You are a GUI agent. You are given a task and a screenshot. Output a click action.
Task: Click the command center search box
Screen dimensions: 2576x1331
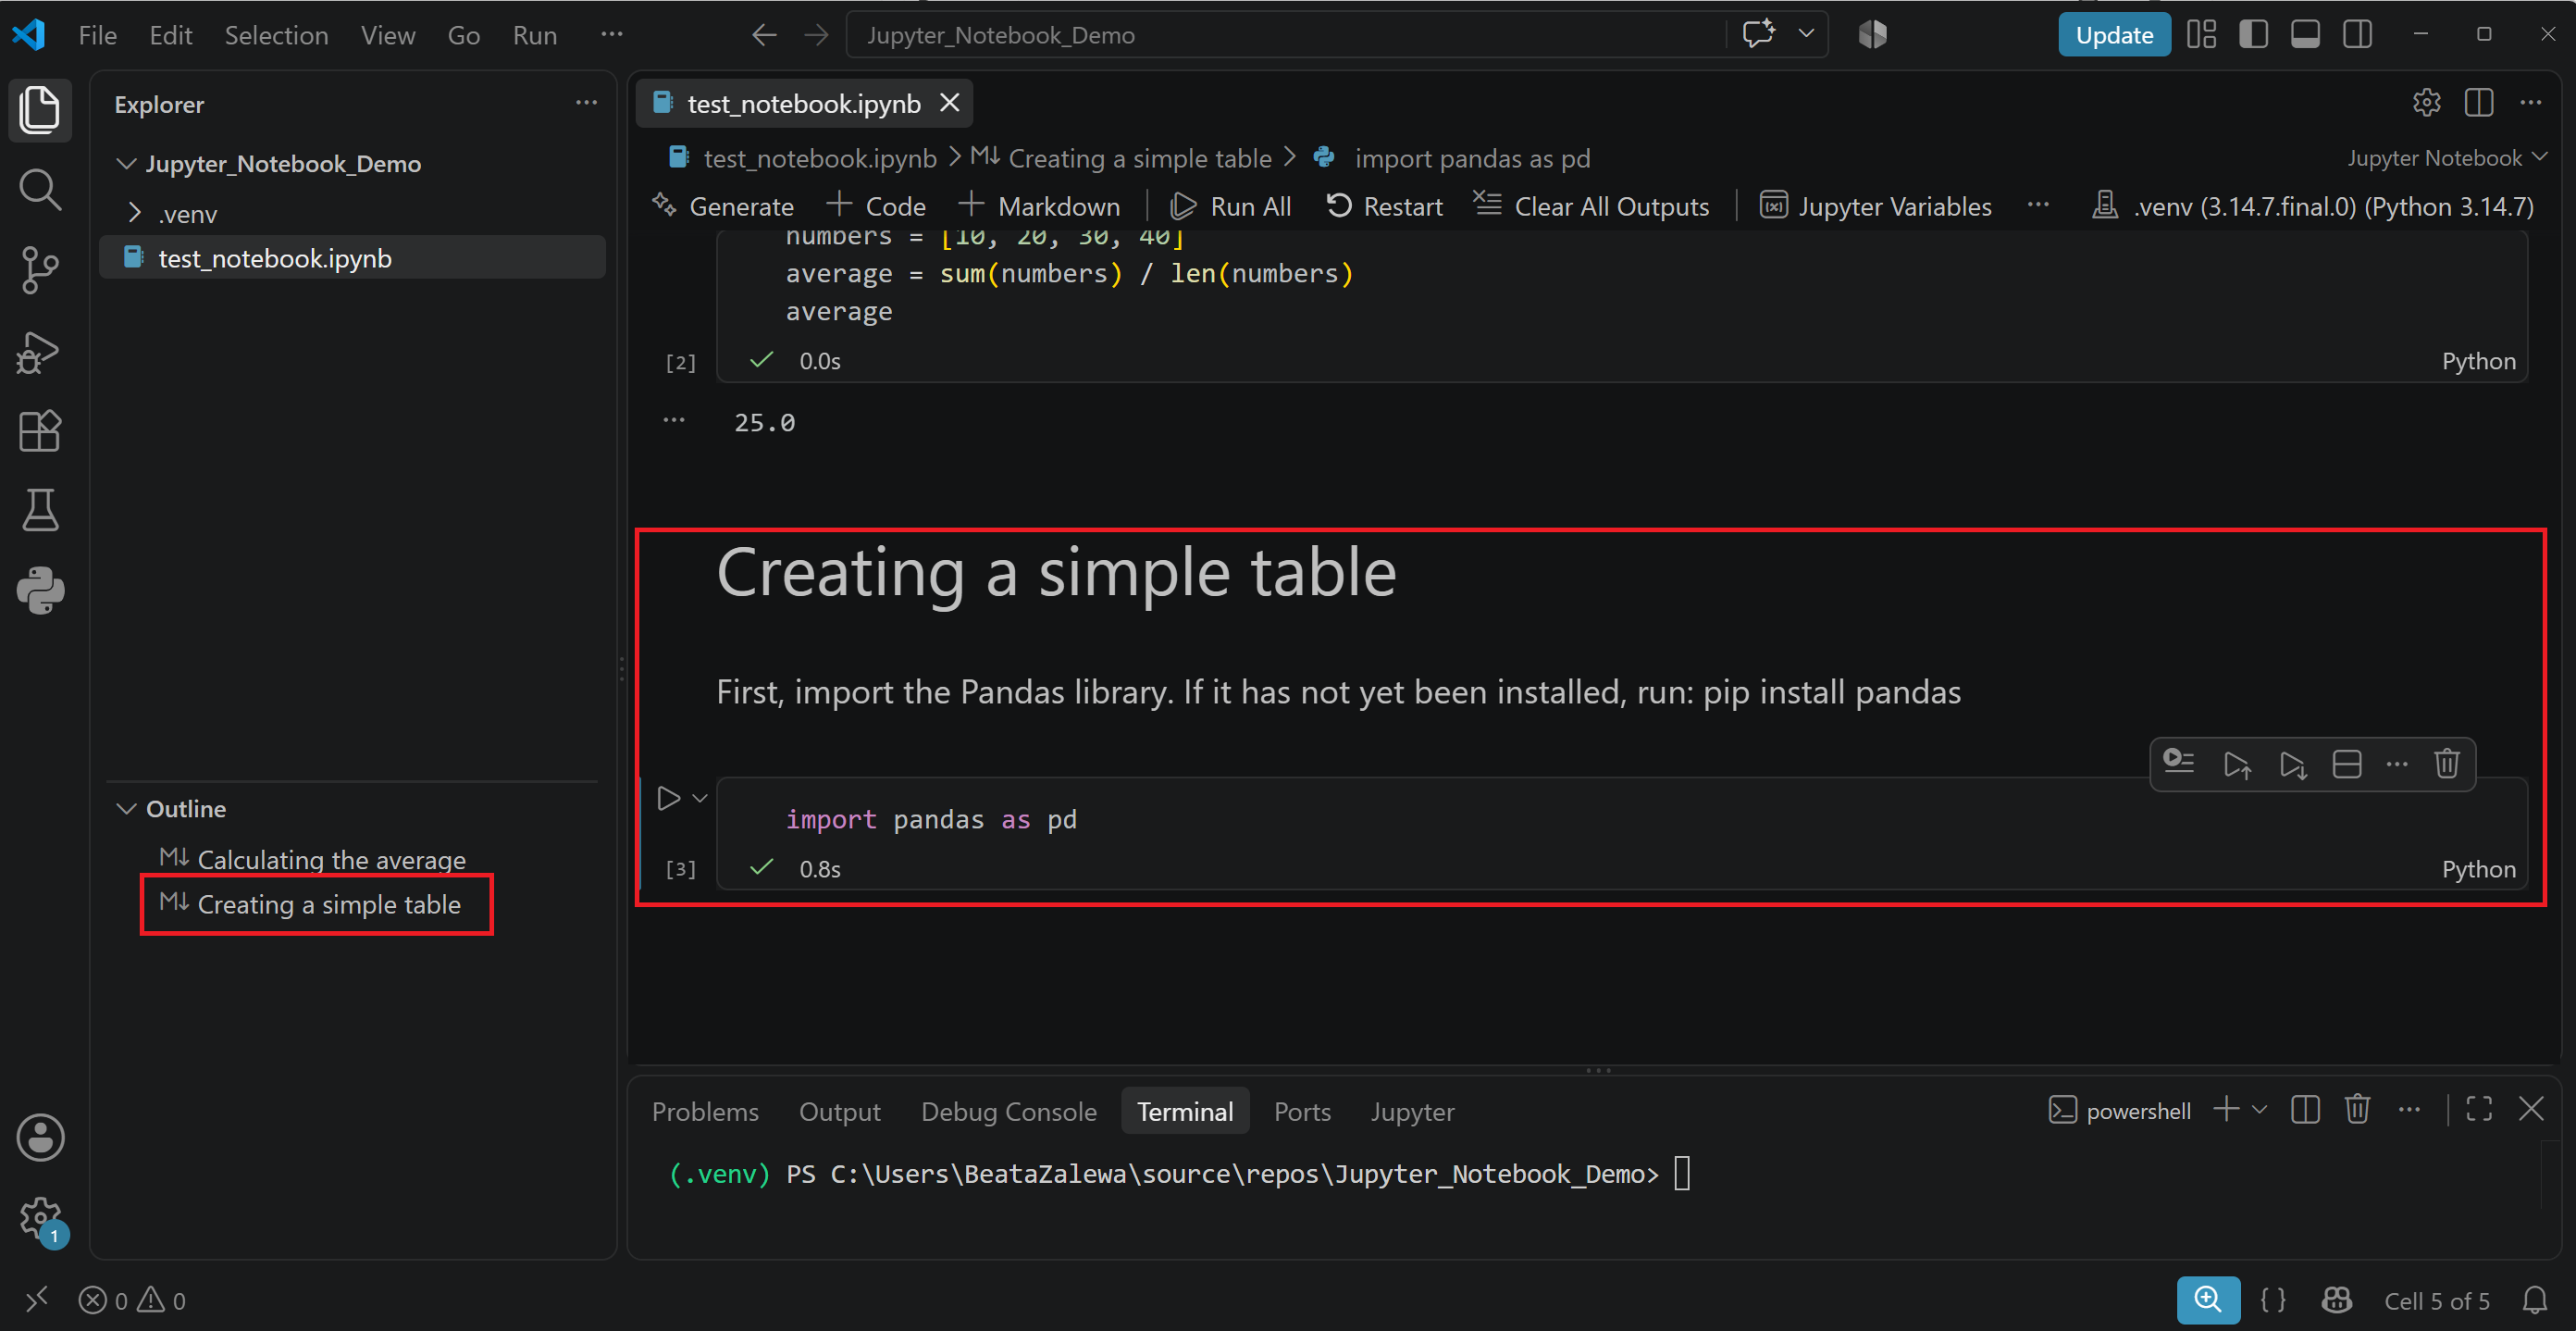pos(1285,35)
